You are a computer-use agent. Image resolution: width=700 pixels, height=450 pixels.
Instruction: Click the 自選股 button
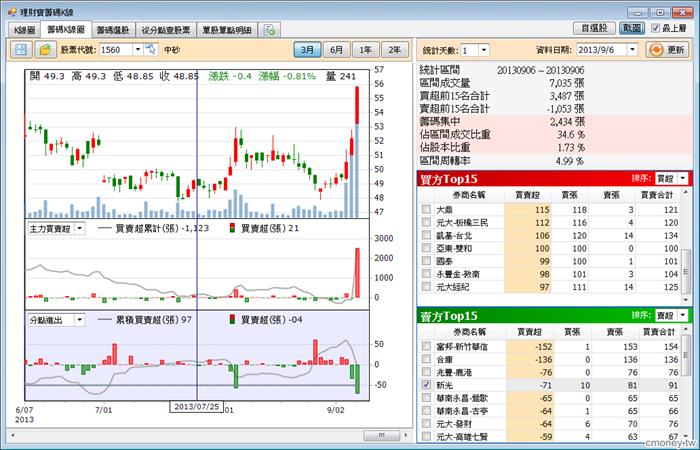click(x=594, y=28)
